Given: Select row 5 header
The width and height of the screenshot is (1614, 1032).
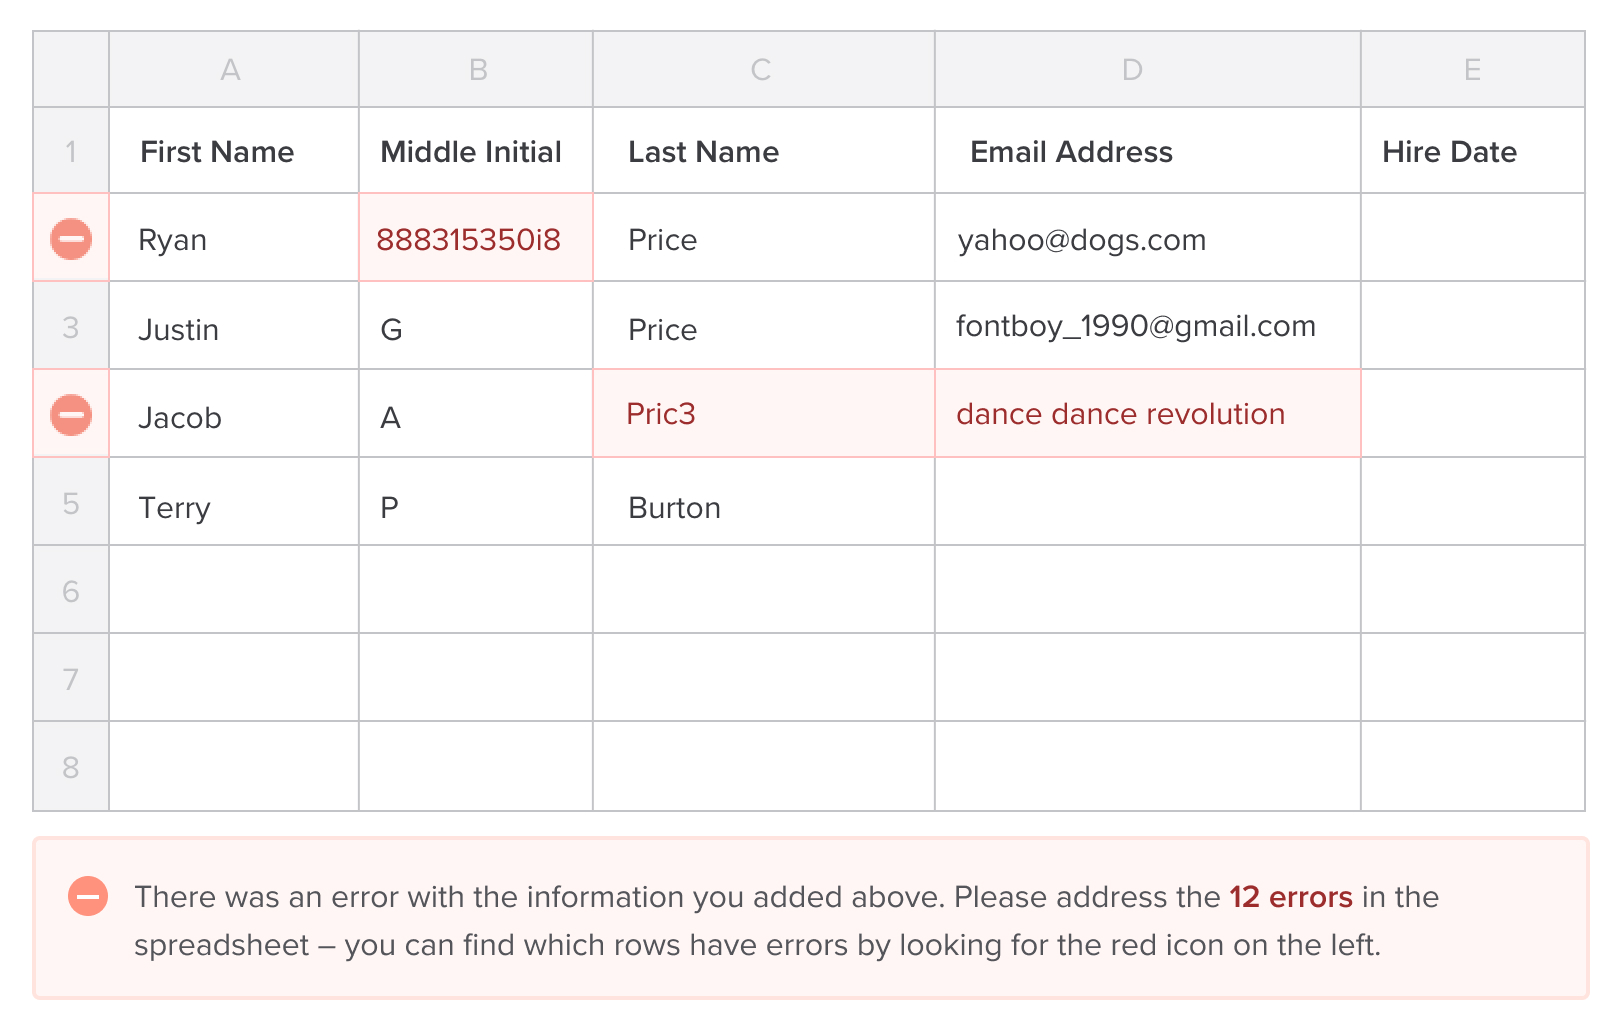Looking at the screenshot, I should tap(71, 503).
